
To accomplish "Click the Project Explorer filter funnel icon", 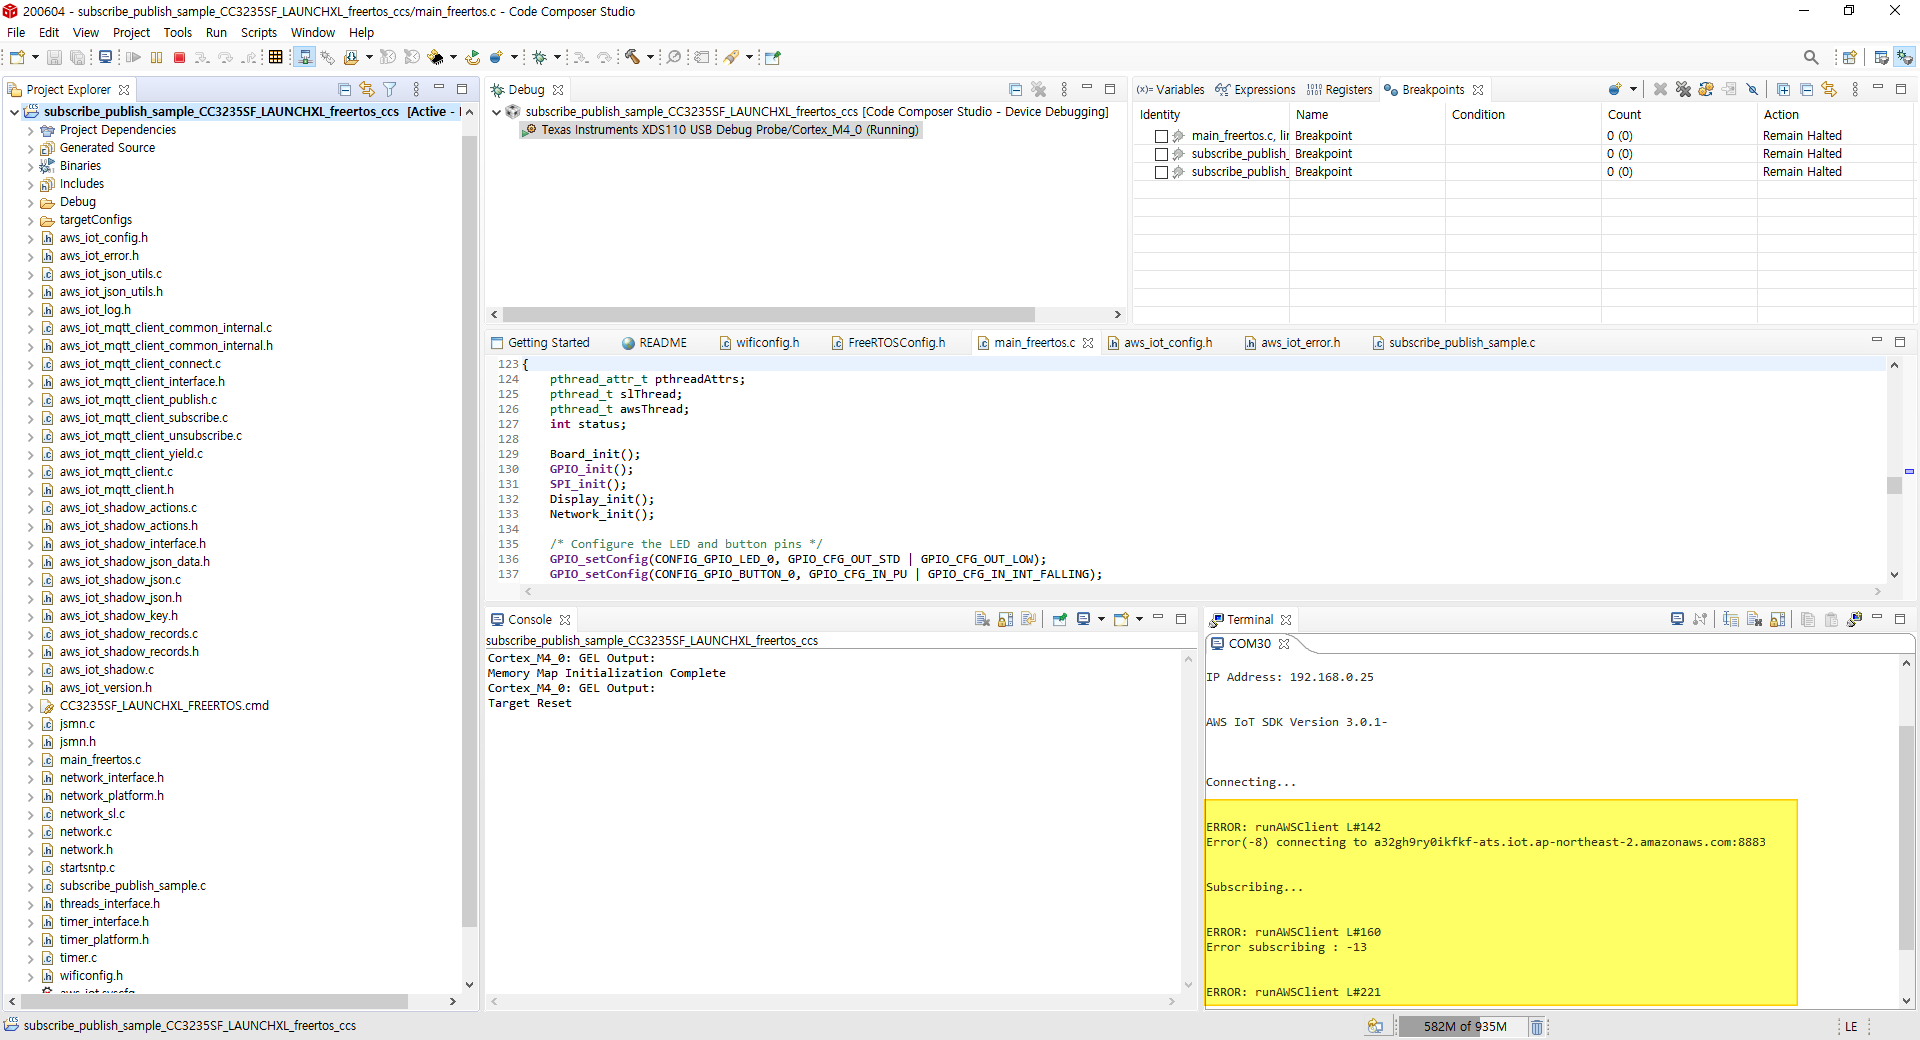I will pyautogui.click(x=390, y=90).
